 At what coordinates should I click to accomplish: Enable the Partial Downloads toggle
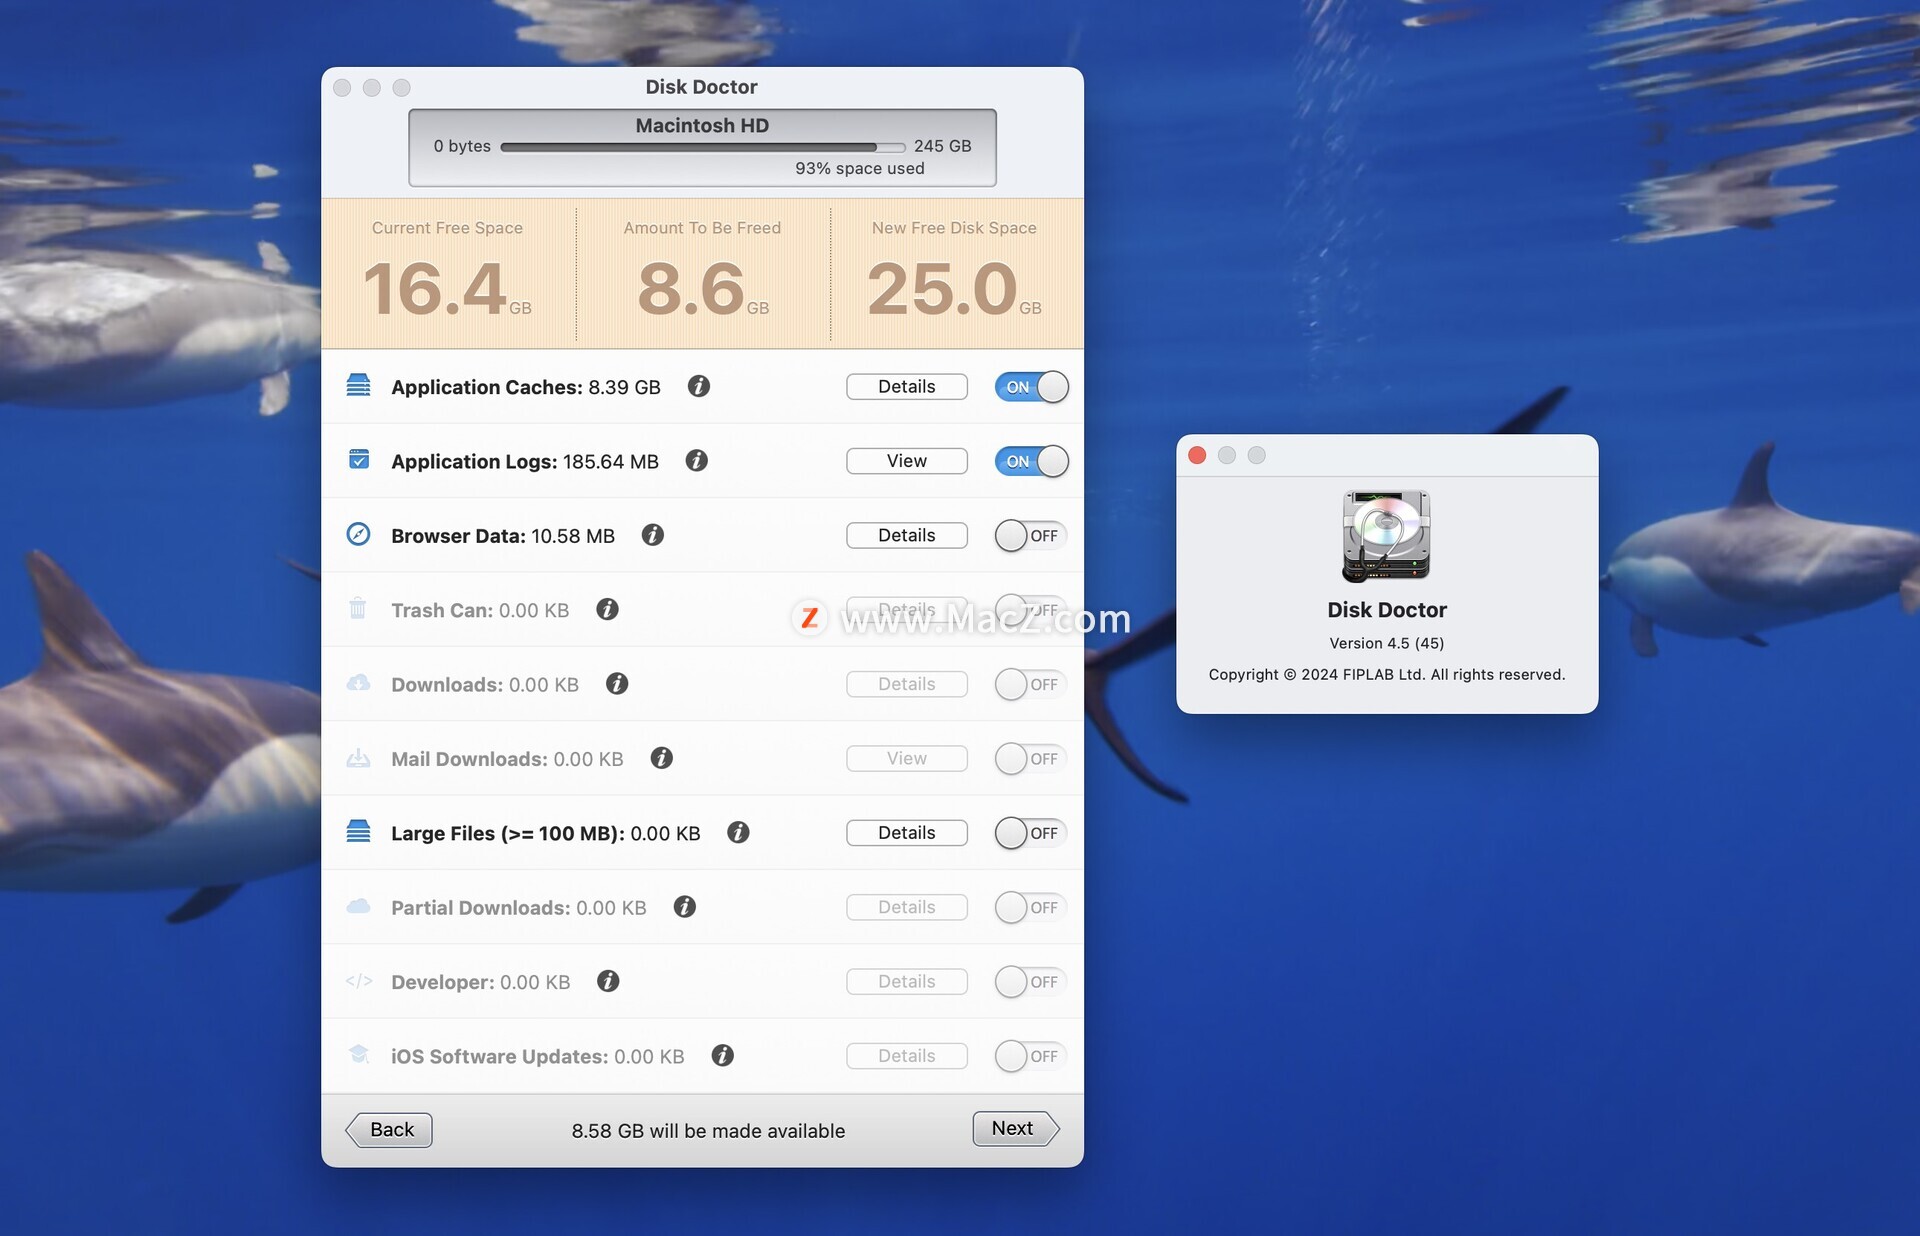coord(1031,907)
